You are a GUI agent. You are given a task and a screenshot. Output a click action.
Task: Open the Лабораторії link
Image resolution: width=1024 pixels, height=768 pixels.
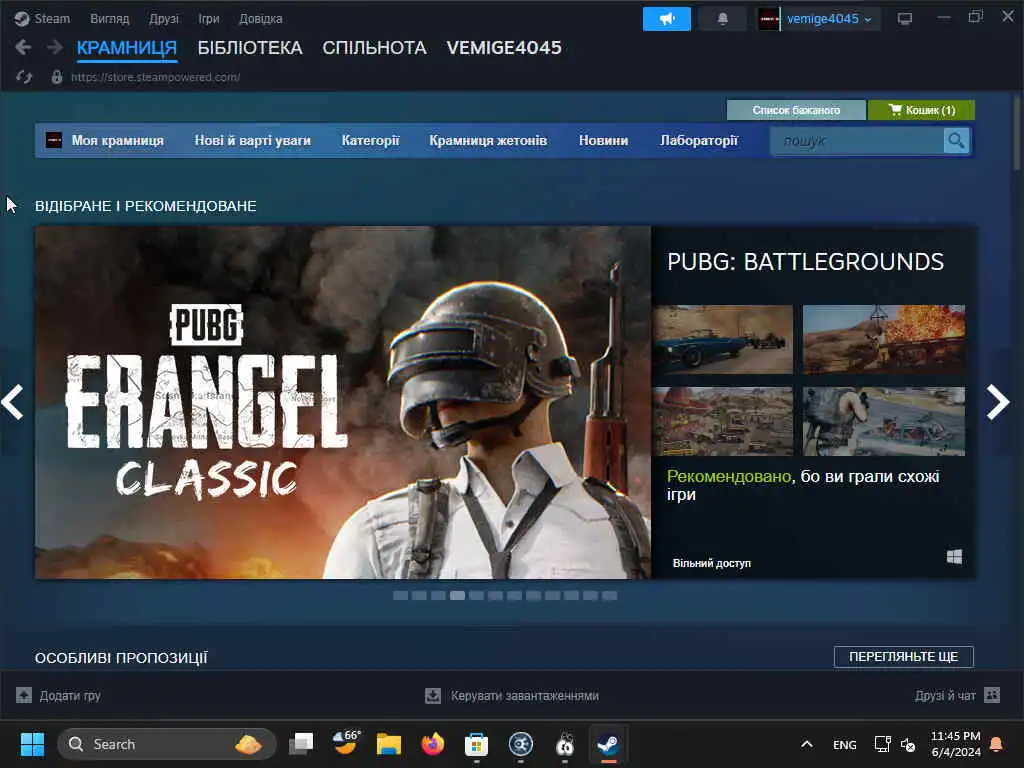[x=699, y=140]
